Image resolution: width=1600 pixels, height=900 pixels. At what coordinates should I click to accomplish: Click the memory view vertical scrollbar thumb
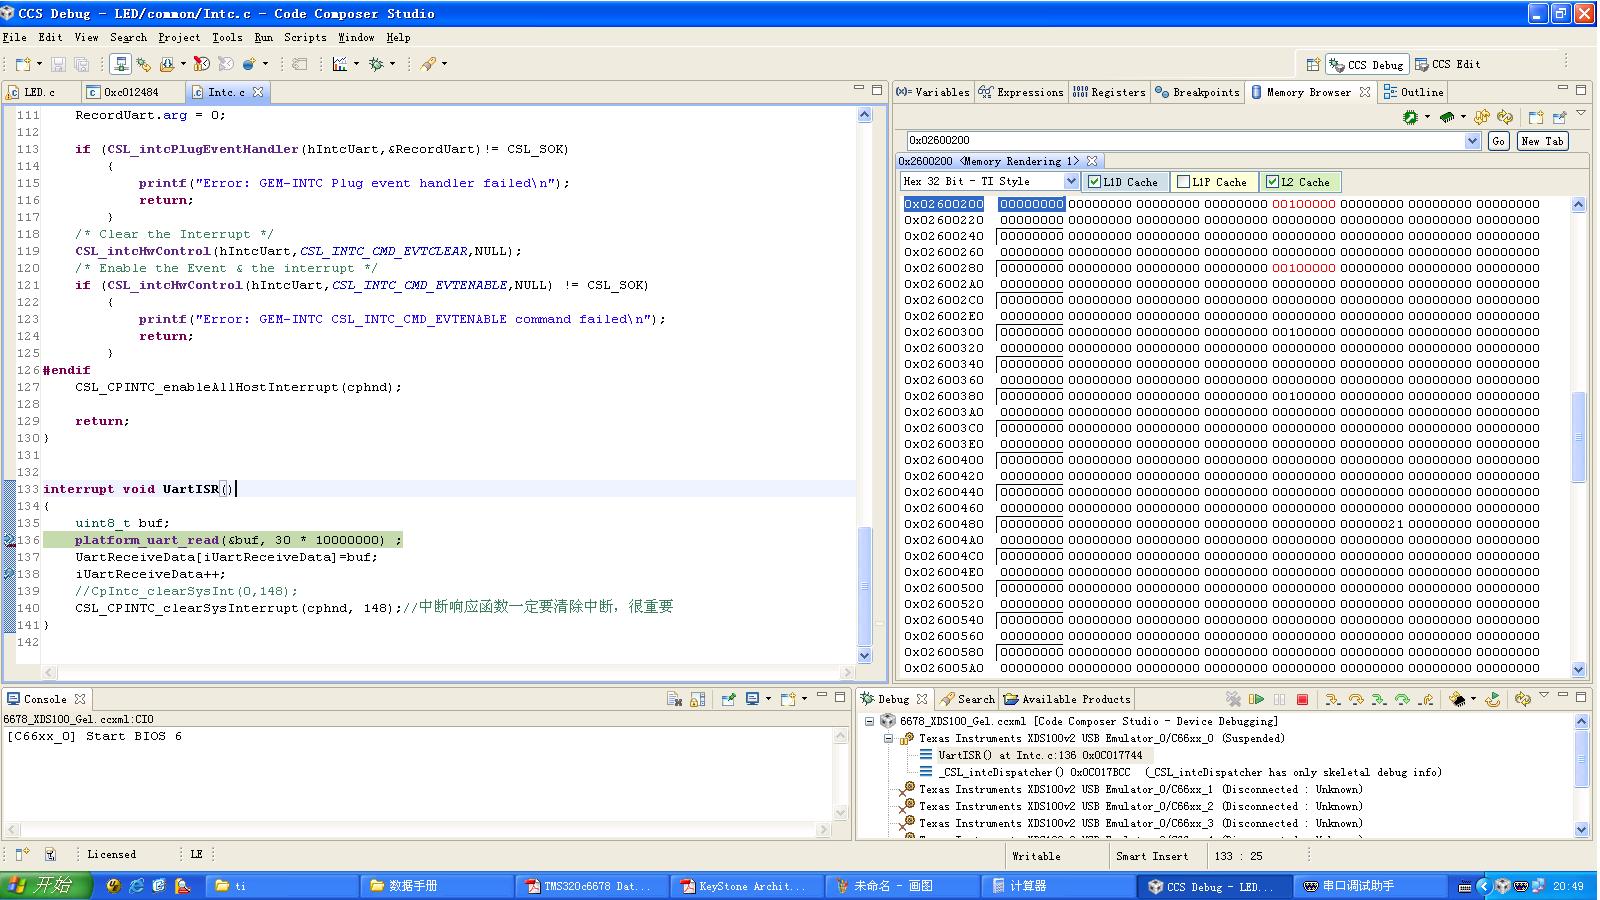pyautogui.click(x=1579, y=436)
